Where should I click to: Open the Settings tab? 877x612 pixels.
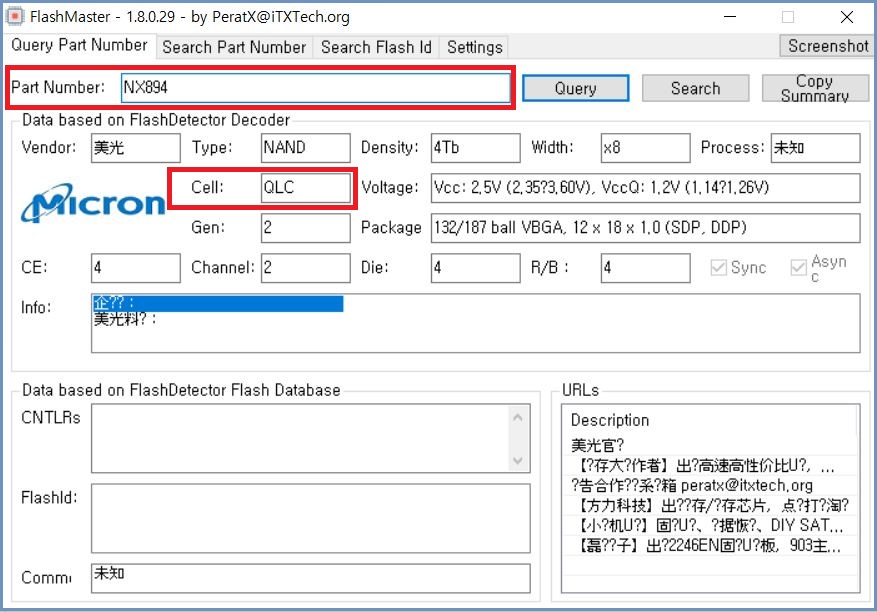coord(474,48)
